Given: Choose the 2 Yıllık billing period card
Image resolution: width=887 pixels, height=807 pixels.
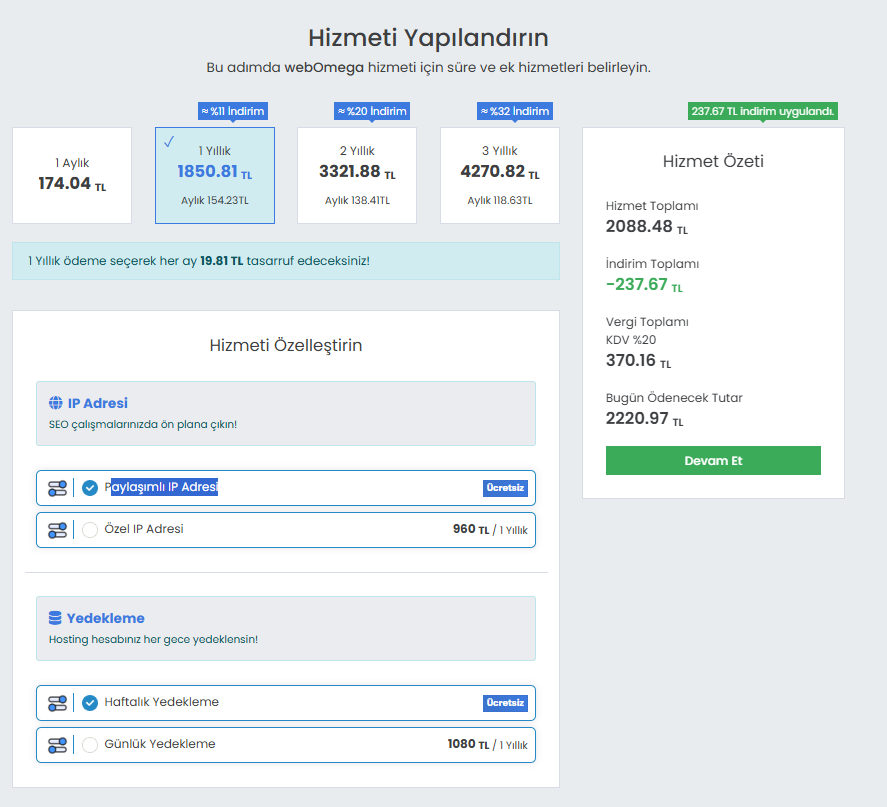Looking at the screenshot, I should (357, 175).
